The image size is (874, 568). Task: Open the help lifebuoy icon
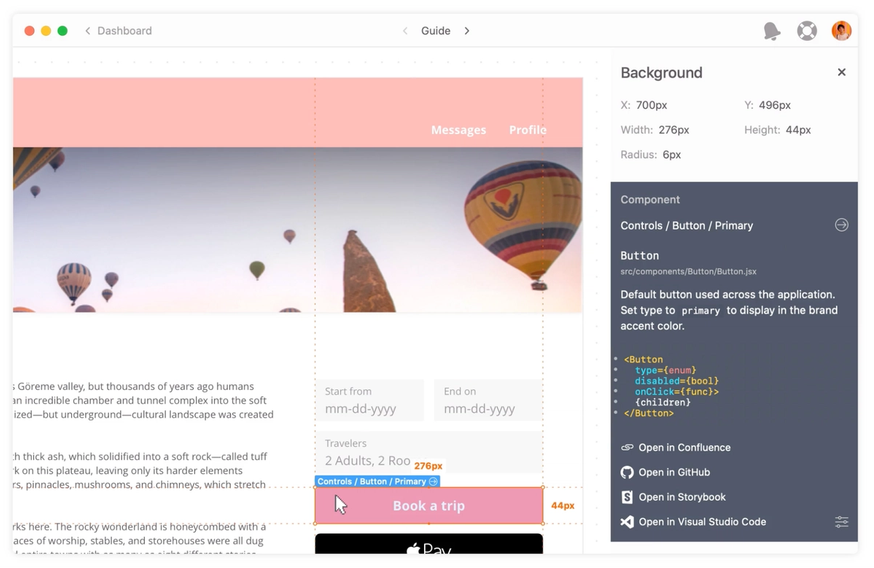point(807,31)
